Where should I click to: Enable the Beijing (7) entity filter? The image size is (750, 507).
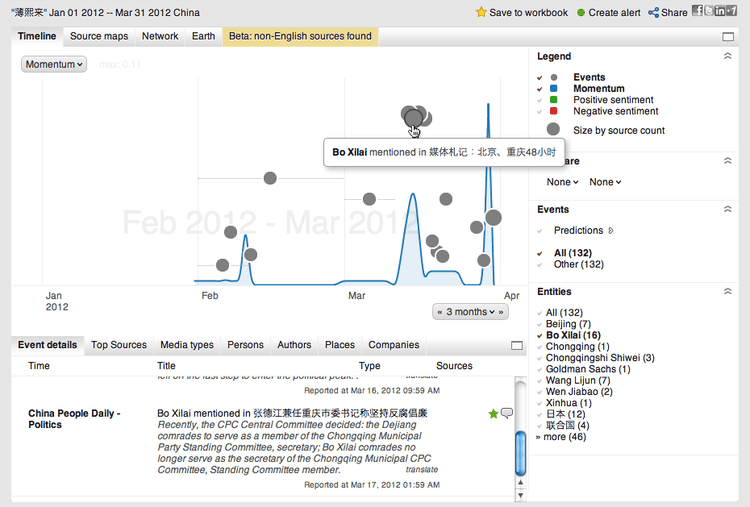540,325
